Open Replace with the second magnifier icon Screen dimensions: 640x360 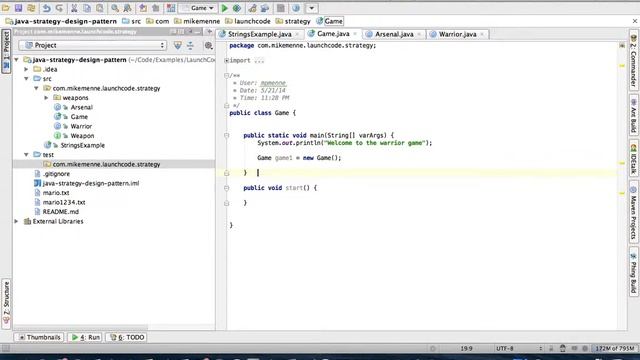[x=127, y=8]
